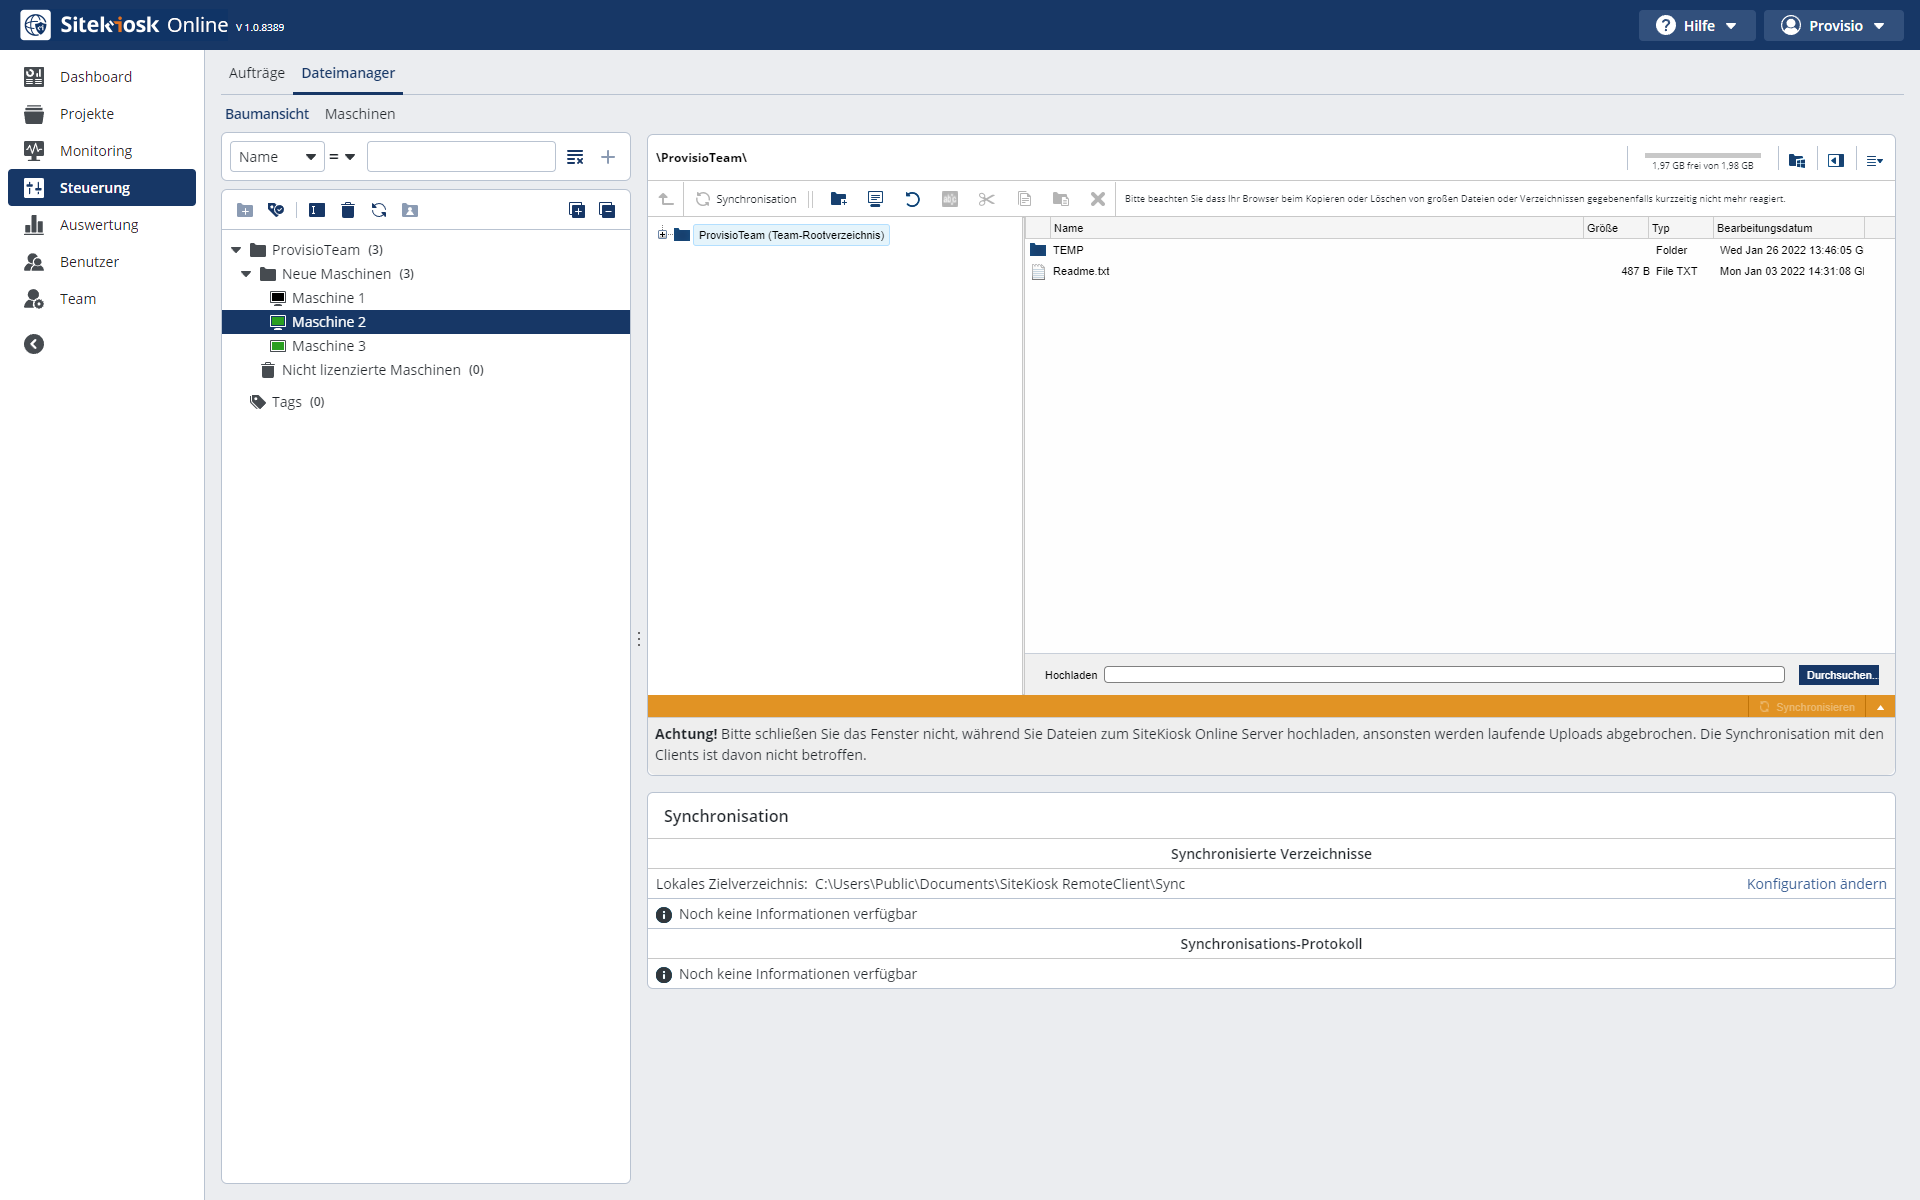Expand the ProvisioTeam root directory node
This screenshot has width=1920, height=1200.
[662, 235]
